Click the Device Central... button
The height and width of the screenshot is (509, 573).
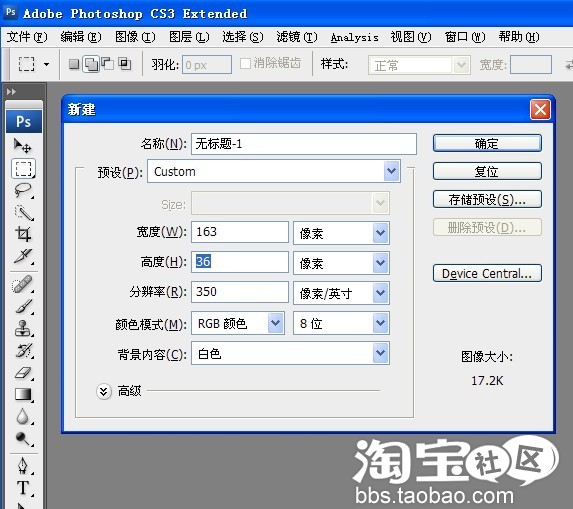pos(487,273)
